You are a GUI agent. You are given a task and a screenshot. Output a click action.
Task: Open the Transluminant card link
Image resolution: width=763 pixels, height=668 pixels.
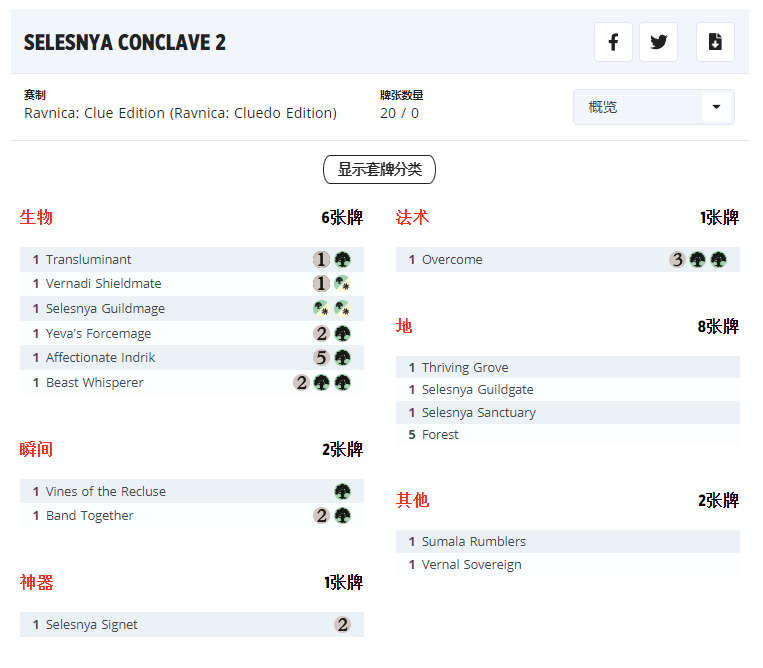(88, 260)
